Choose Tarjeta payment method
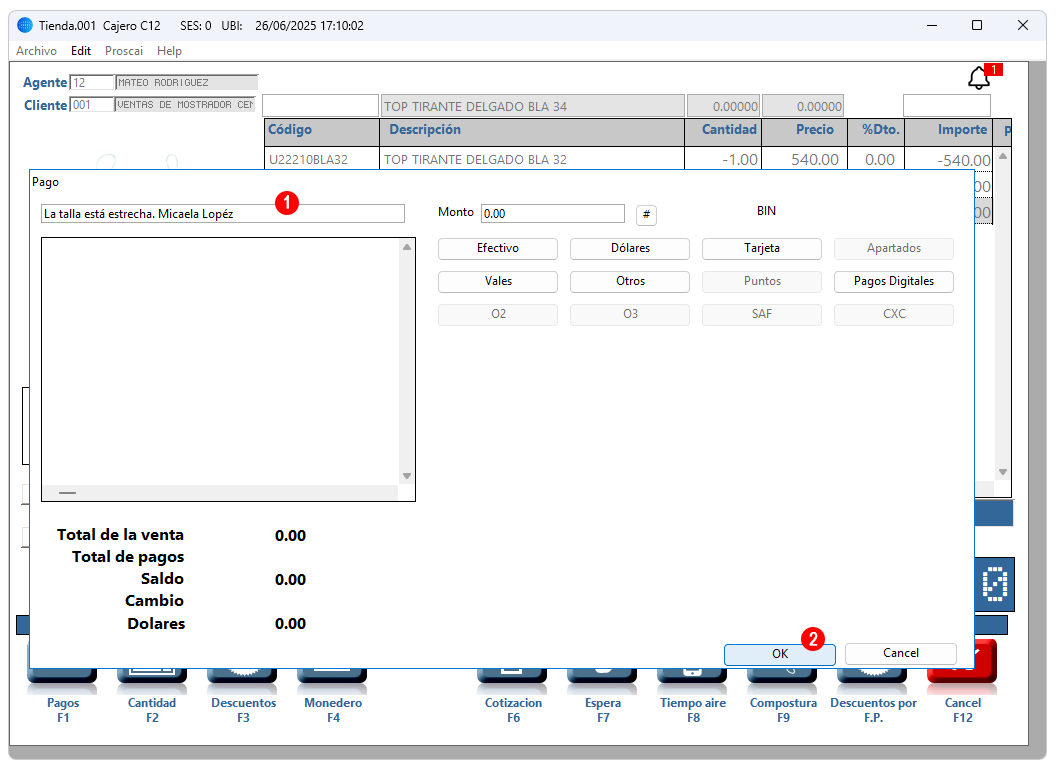The height and width of the screenshot is (767, 1057). pyautogui.click(x=762, y=248)
